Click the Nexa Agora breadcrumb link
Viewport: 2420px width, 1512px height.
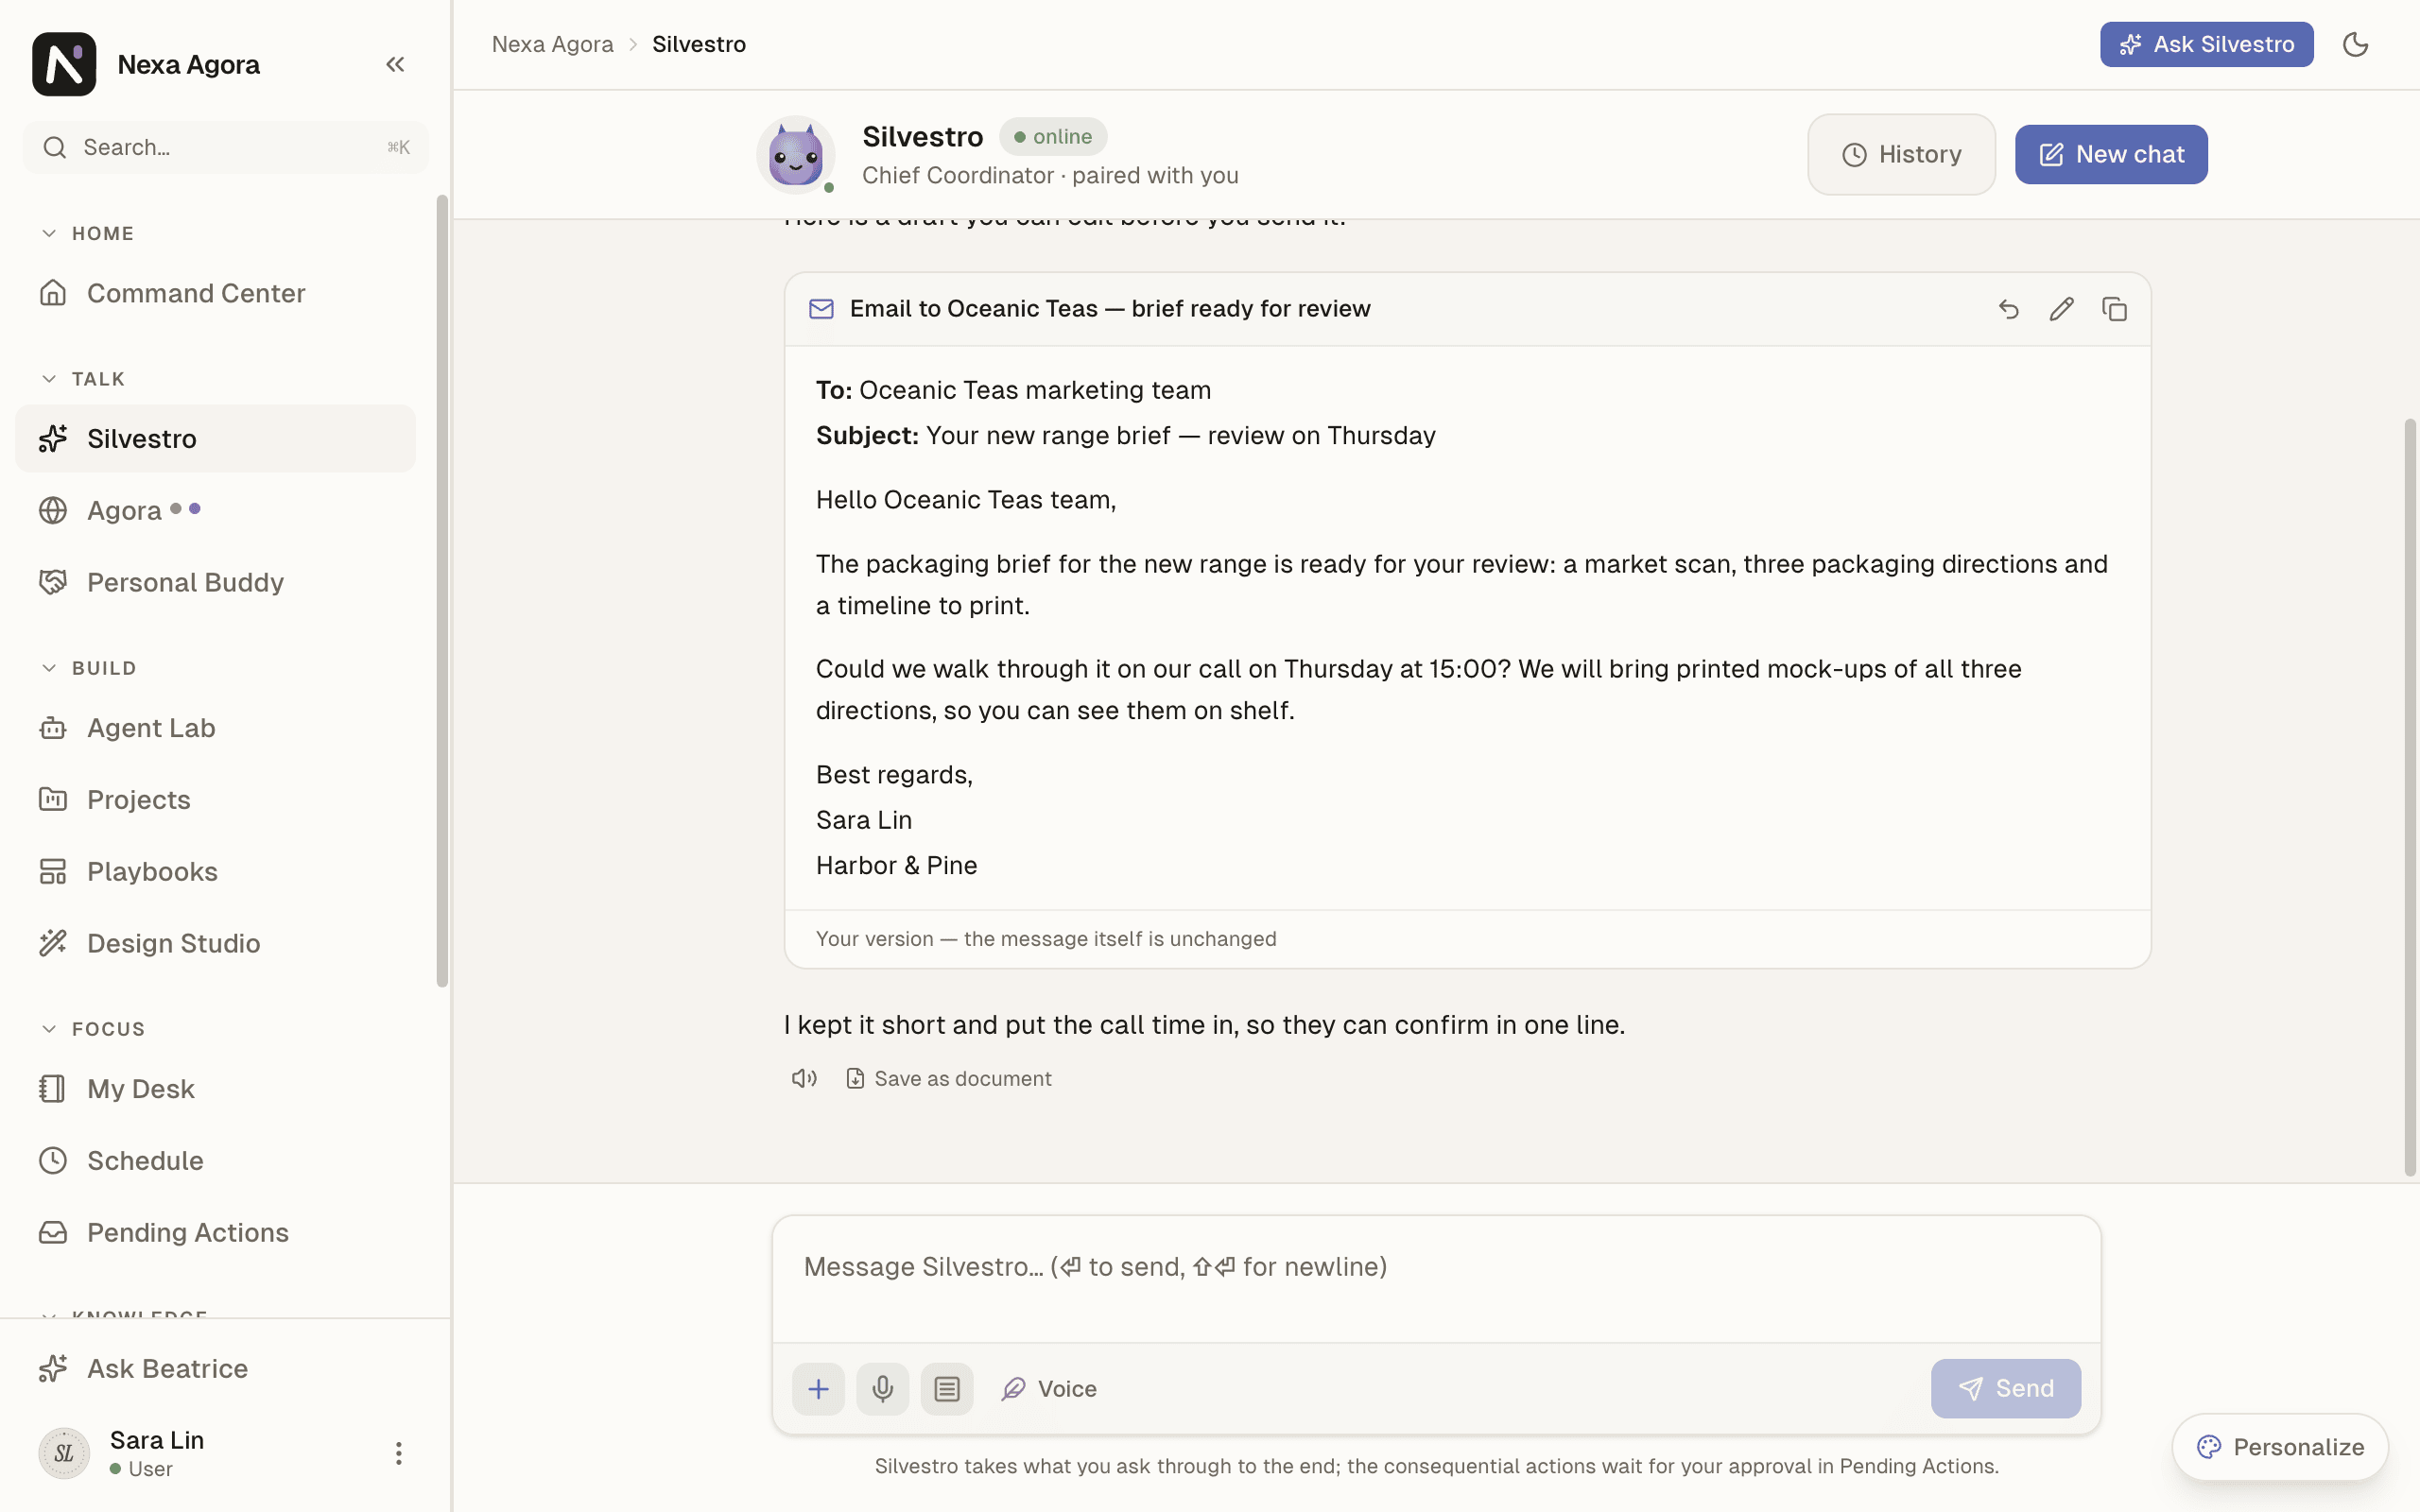click(x=552, y=44)
